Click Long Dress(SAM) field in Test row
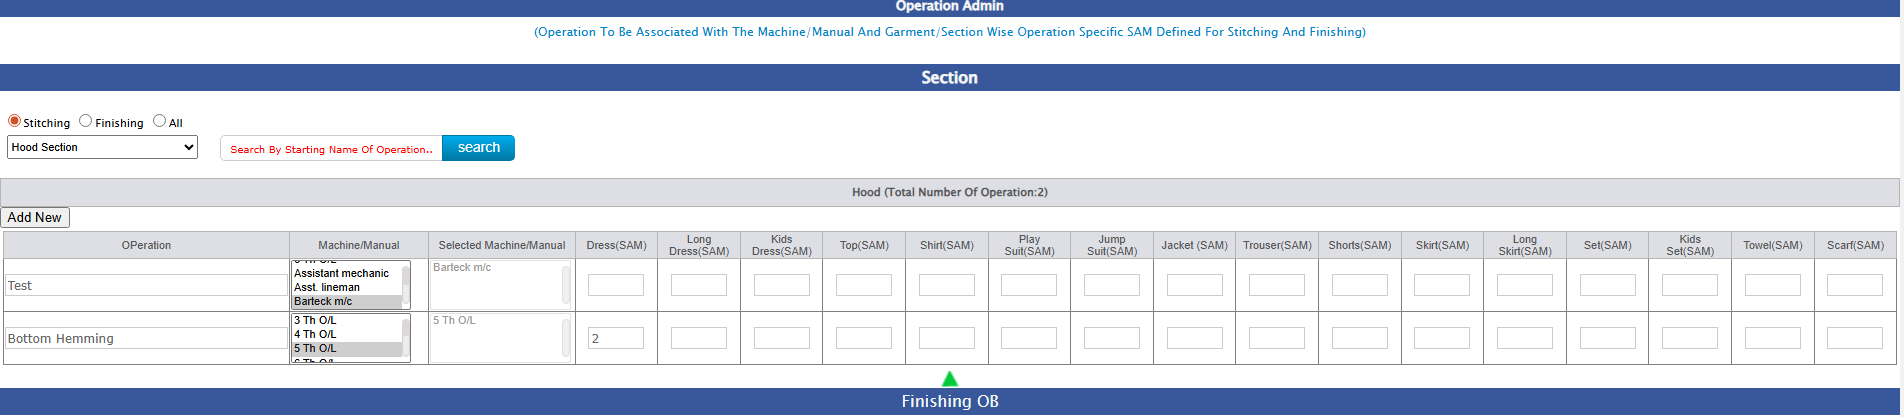 click(x=699, y=285)
